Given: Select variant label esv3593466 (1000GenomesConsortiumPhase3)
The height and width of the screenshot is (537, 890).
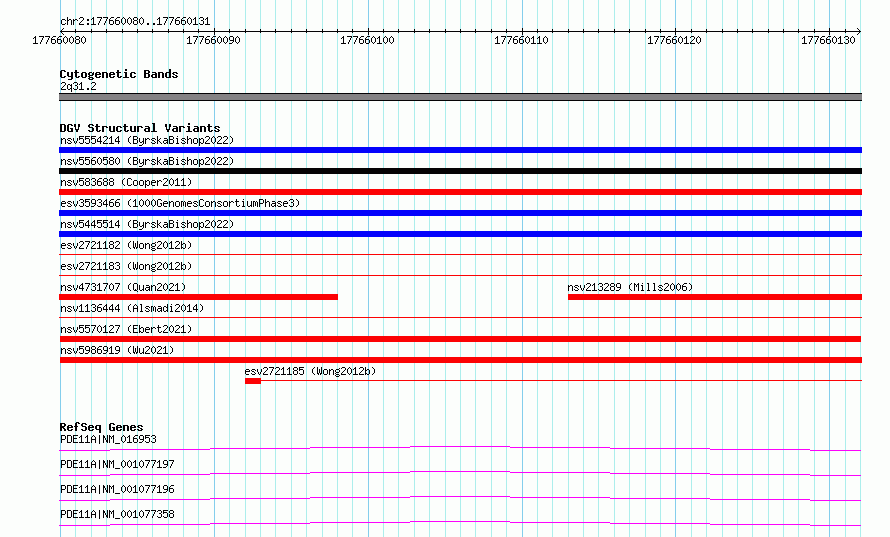Looking at the screenshot, I should tap(180, 203).
